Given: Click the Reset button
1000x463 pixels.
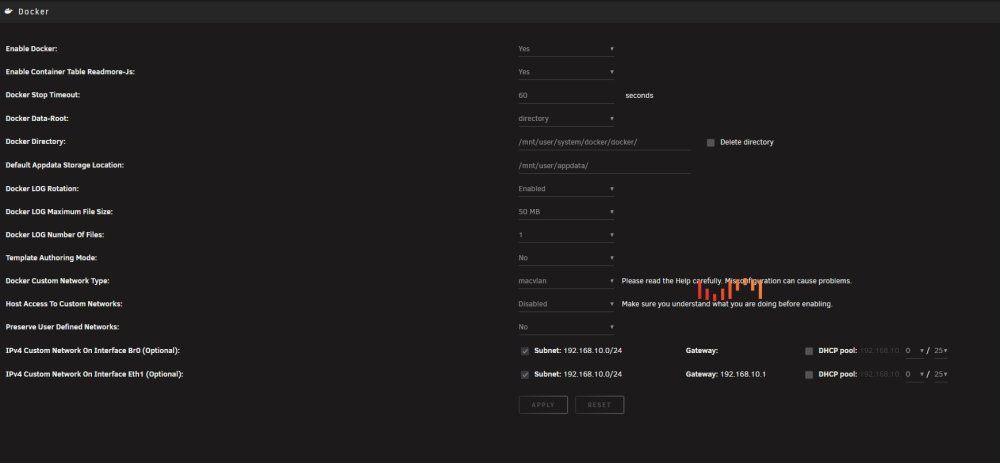Looking at the screenshot, I should pos(599,405).
